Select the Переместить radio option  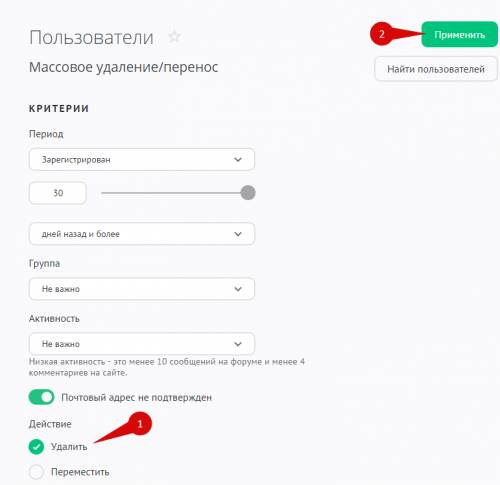pos(36,472)
